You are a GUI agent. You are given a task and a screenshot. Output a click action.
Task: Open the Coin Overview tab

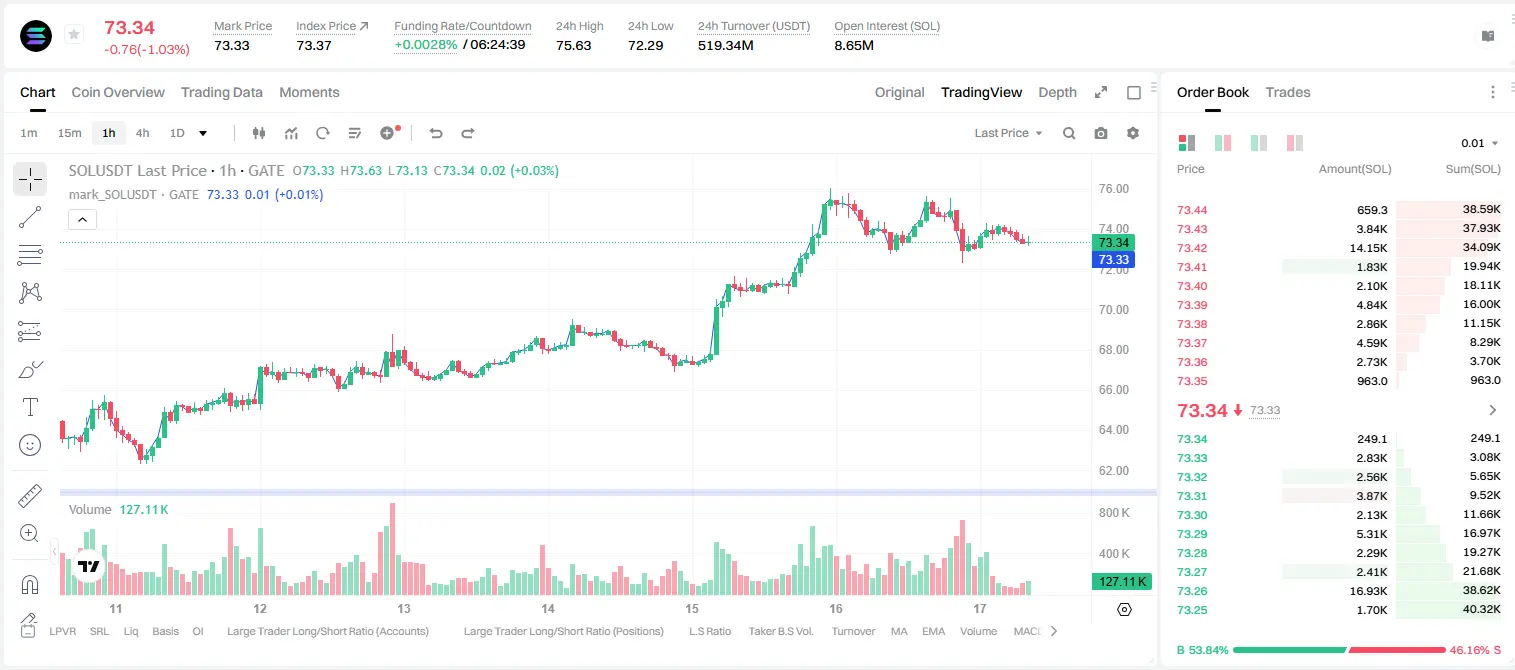[118, 92]
